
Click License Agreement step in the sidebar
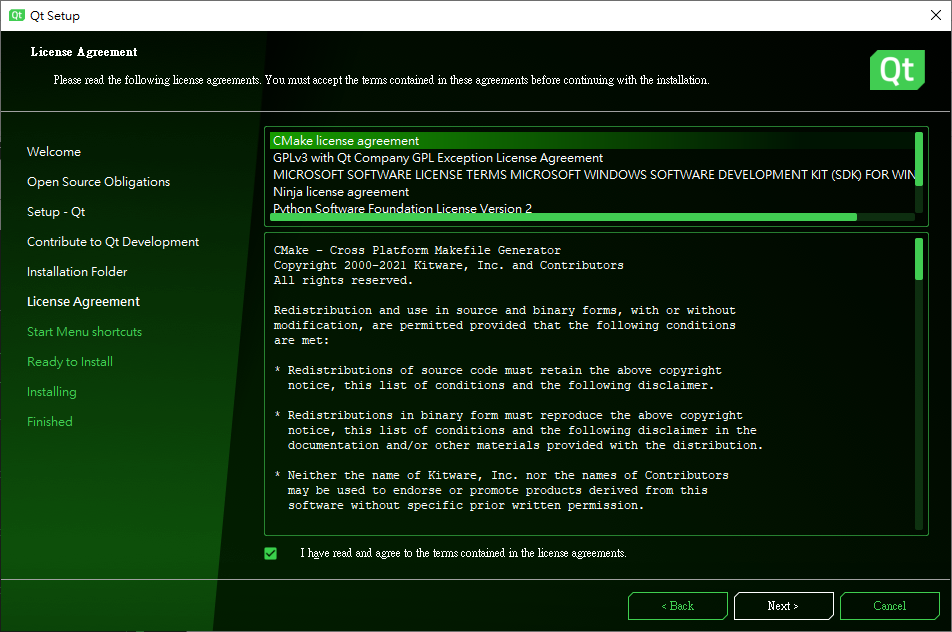pos(83,302)
